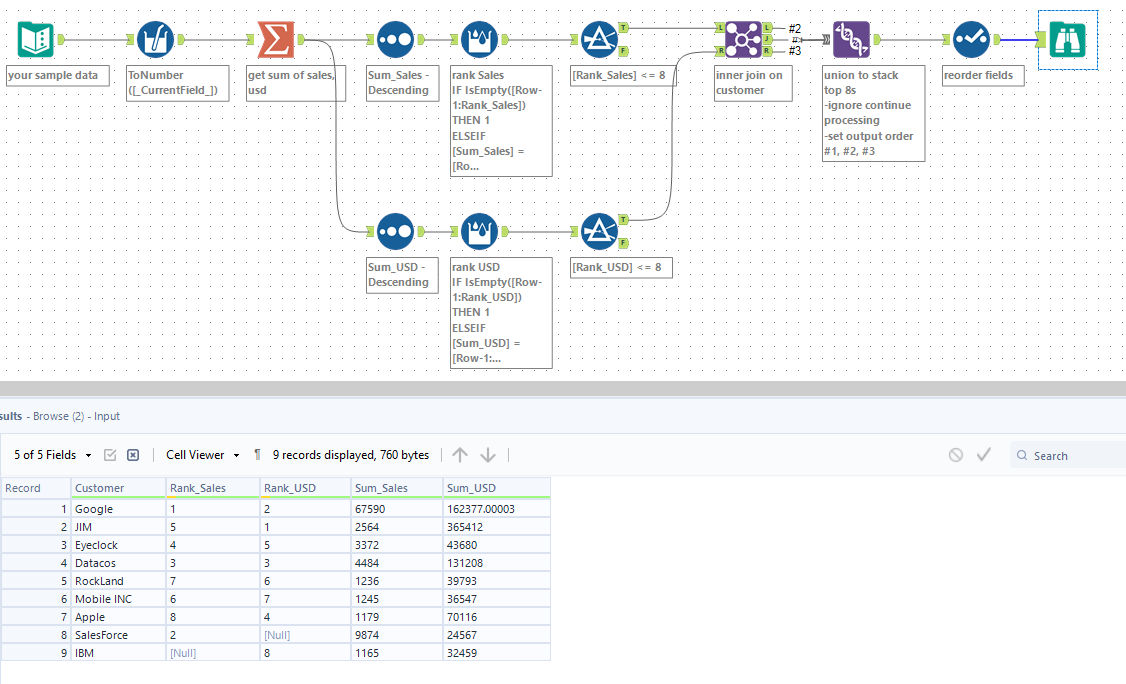Select the Input Data tool "your sample data"

(34, 39)
